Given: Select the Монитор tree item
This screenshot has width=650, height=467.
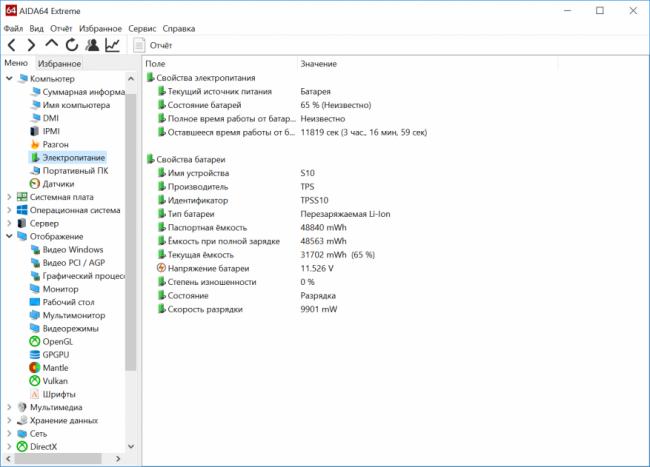Looking at the screenshot, I should (x=54, y=289).
